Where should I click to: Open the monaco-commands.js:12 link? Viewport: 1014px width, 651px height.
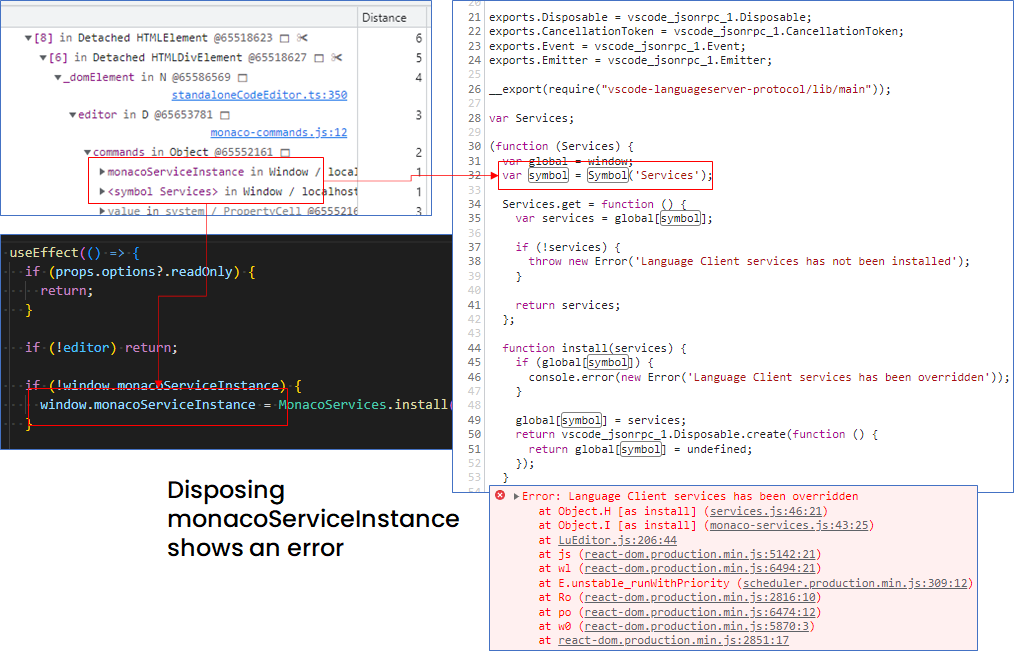coord(278,131)
